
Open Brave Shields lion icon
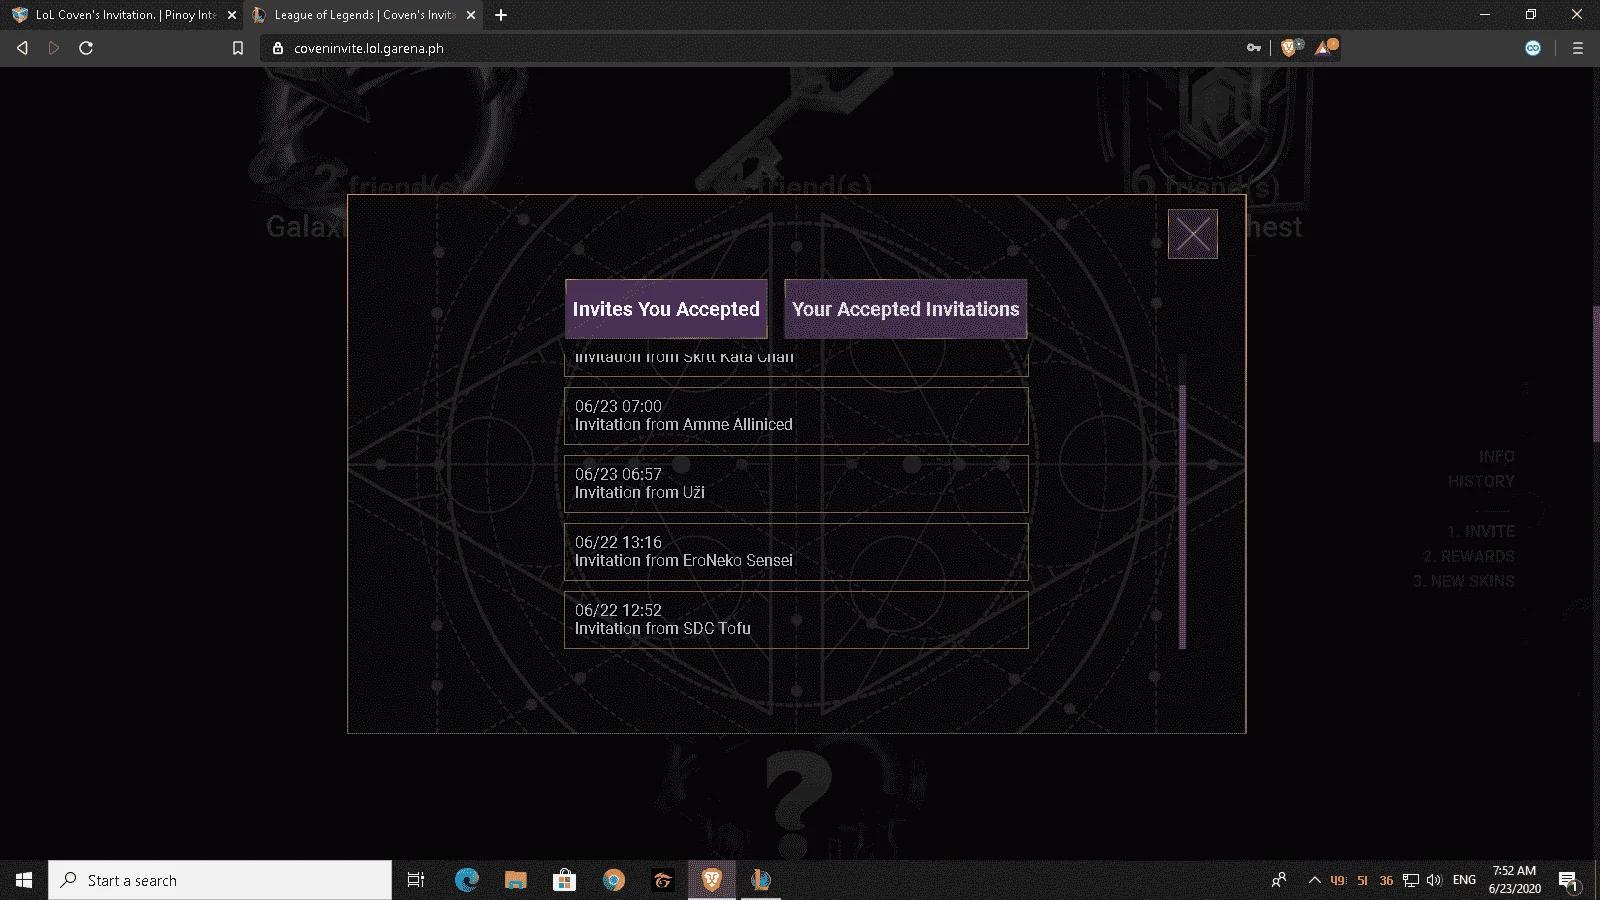point(1289,48)
